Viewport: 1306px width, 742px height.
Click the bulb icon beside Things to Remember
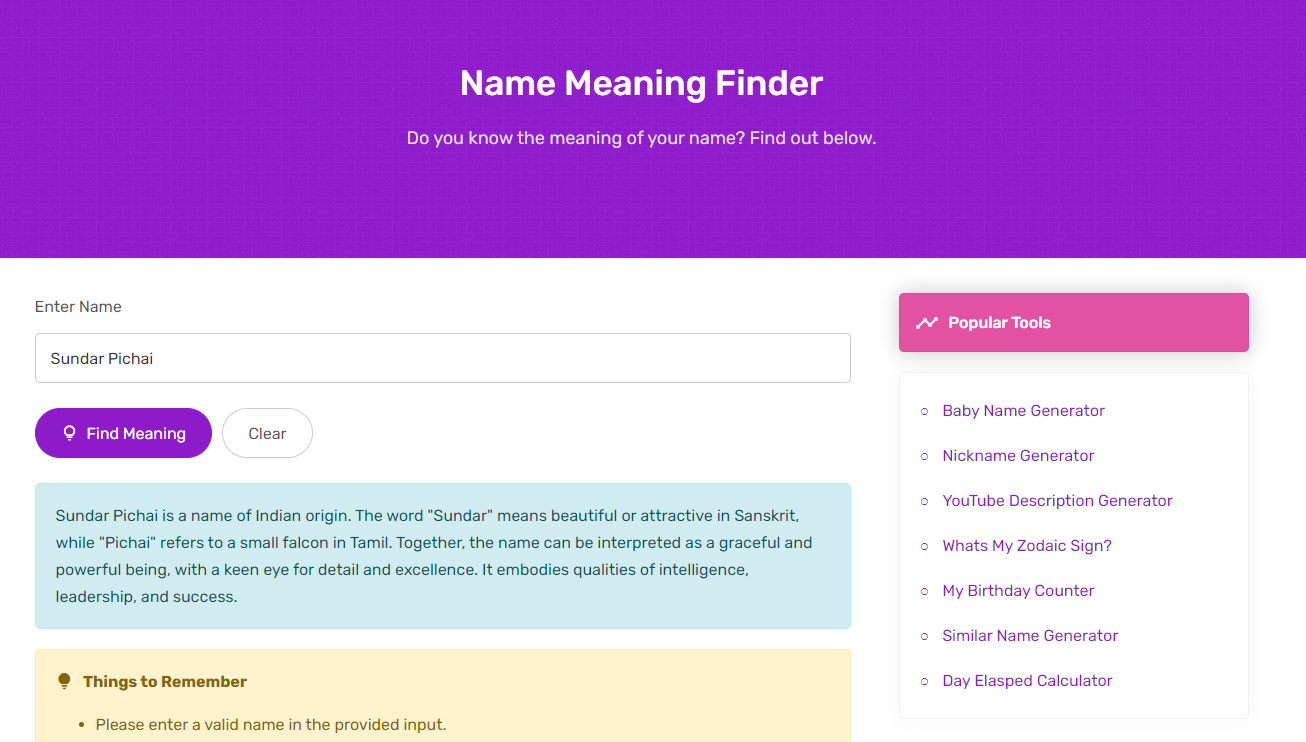64,681
